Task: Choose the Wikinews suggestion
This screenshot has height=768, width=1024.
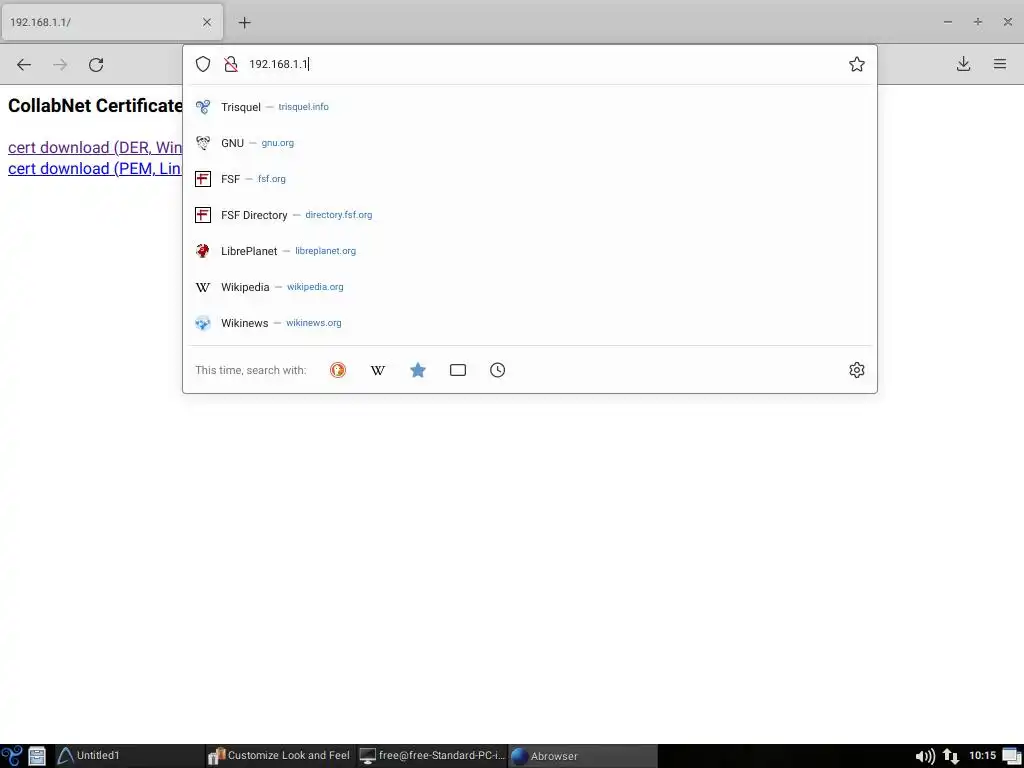Action: coord(530,323)
